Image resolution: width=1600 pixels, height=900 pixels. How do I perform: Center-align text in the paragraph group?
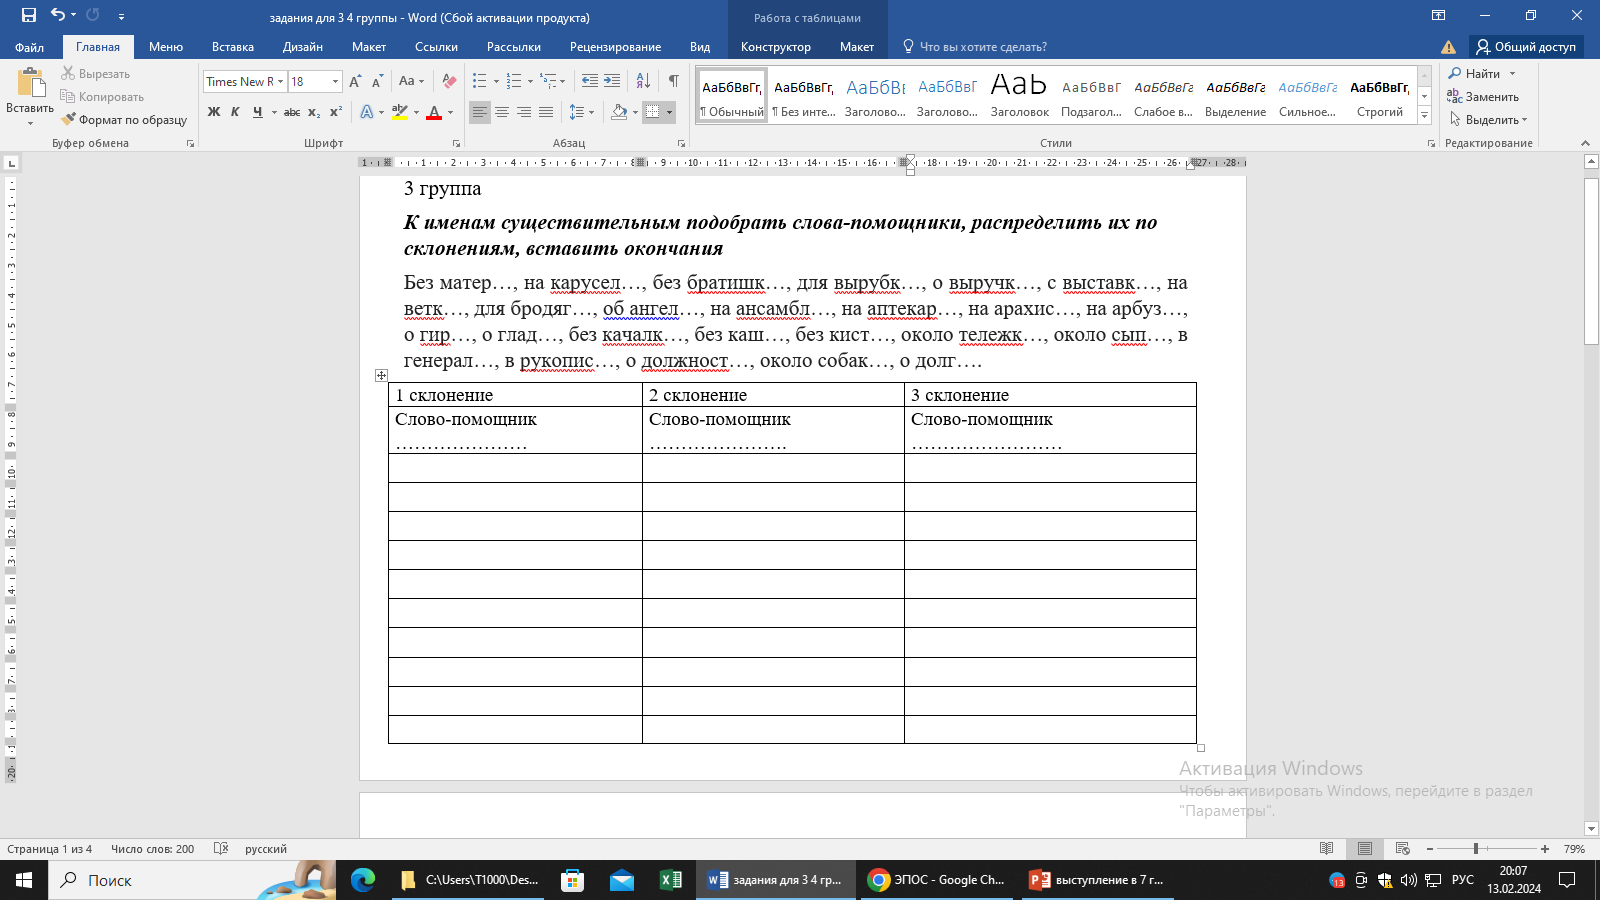click(502, 112)
